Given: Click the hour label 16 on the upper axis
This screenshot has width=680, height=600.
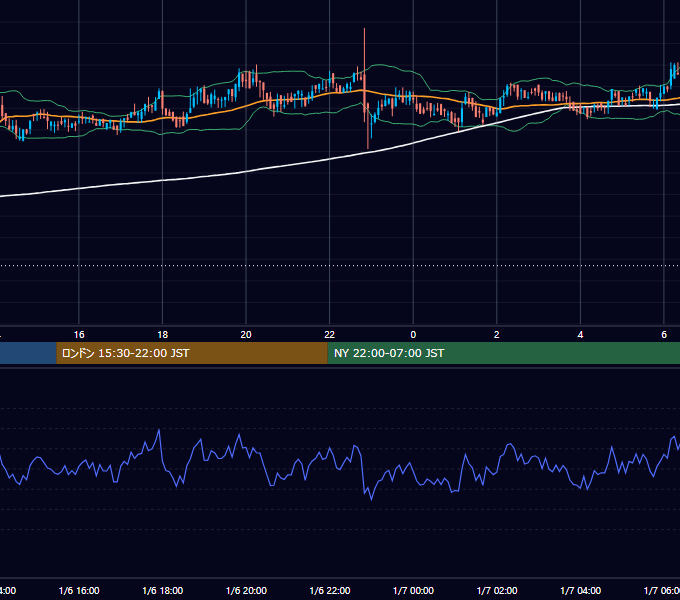Looking at the screenshot, I should (x=79, y=335).
